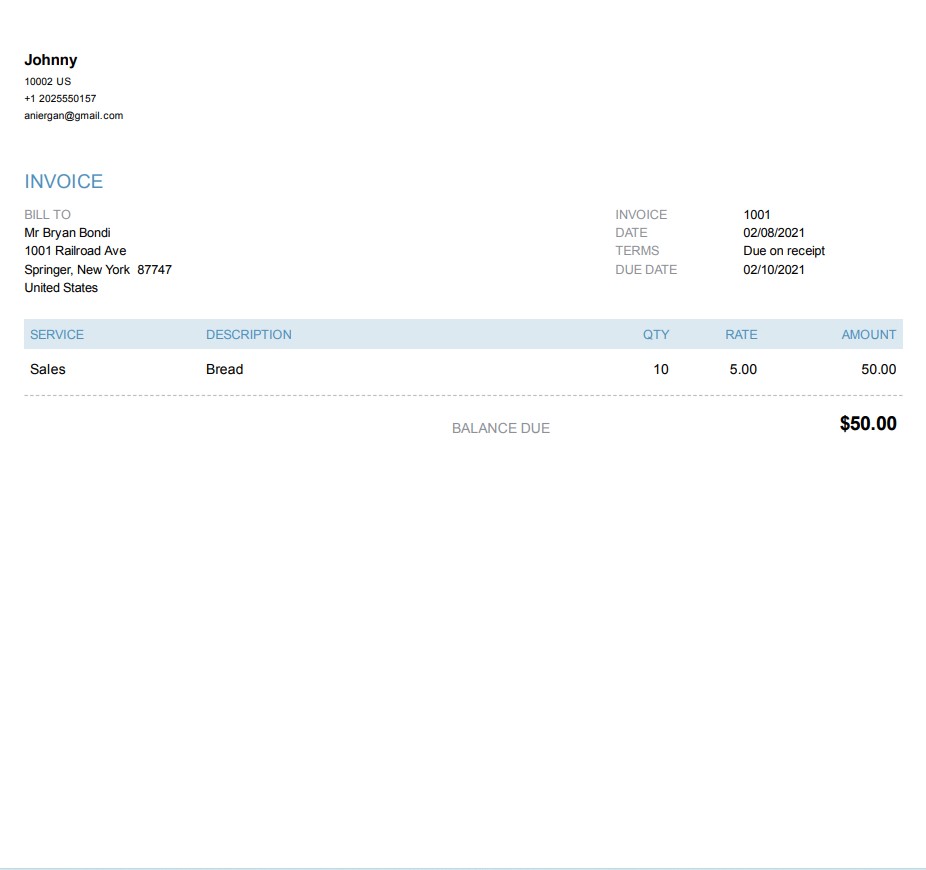
Task: Click 'Springer, New York 87747' line
Action: (x=98, y=270)
